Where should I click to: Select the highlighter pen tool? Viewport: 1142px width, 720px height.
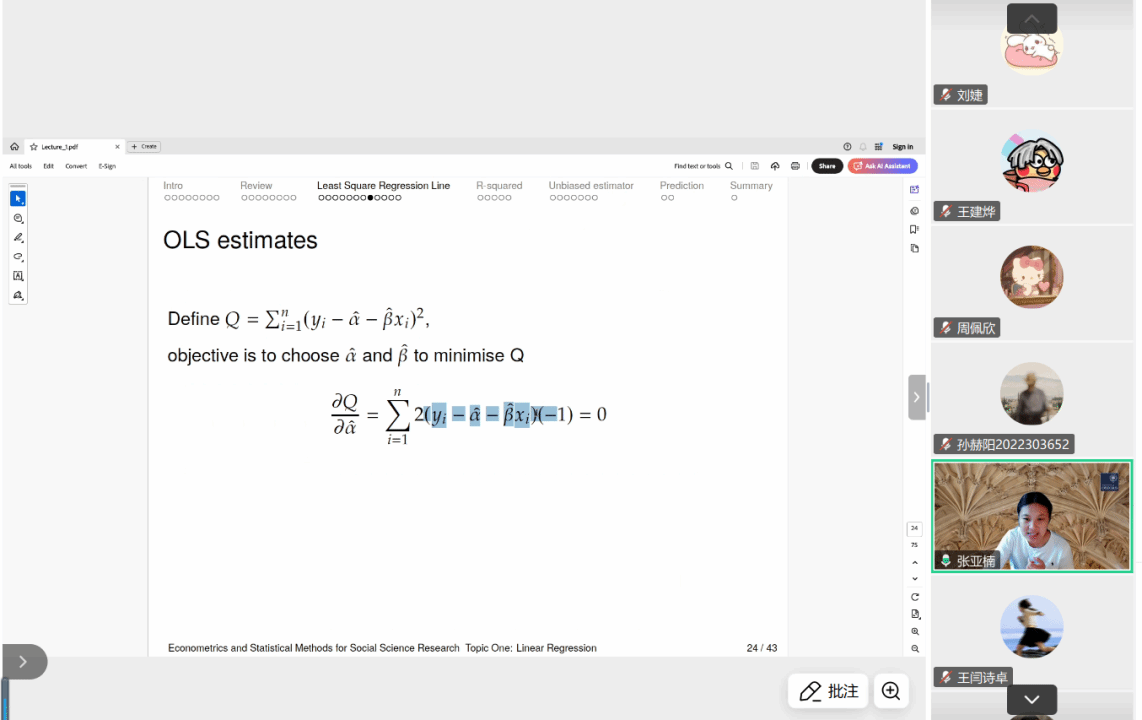pos(18,238)
